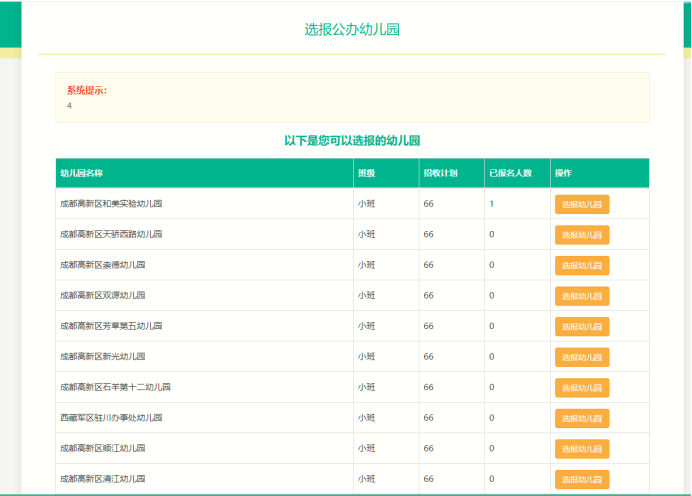Click 选报幼儿园 button for 新光幼儿园

(x=581, y=357)
